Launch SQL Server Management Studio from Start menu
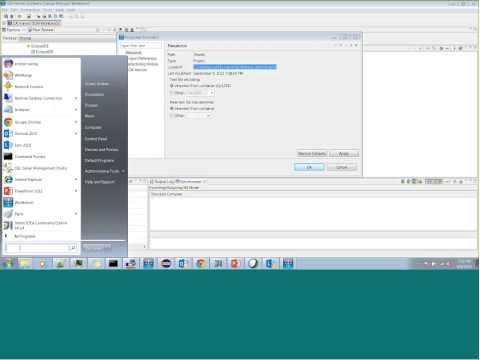The image size is (480, 360). (x=41, y=168)
